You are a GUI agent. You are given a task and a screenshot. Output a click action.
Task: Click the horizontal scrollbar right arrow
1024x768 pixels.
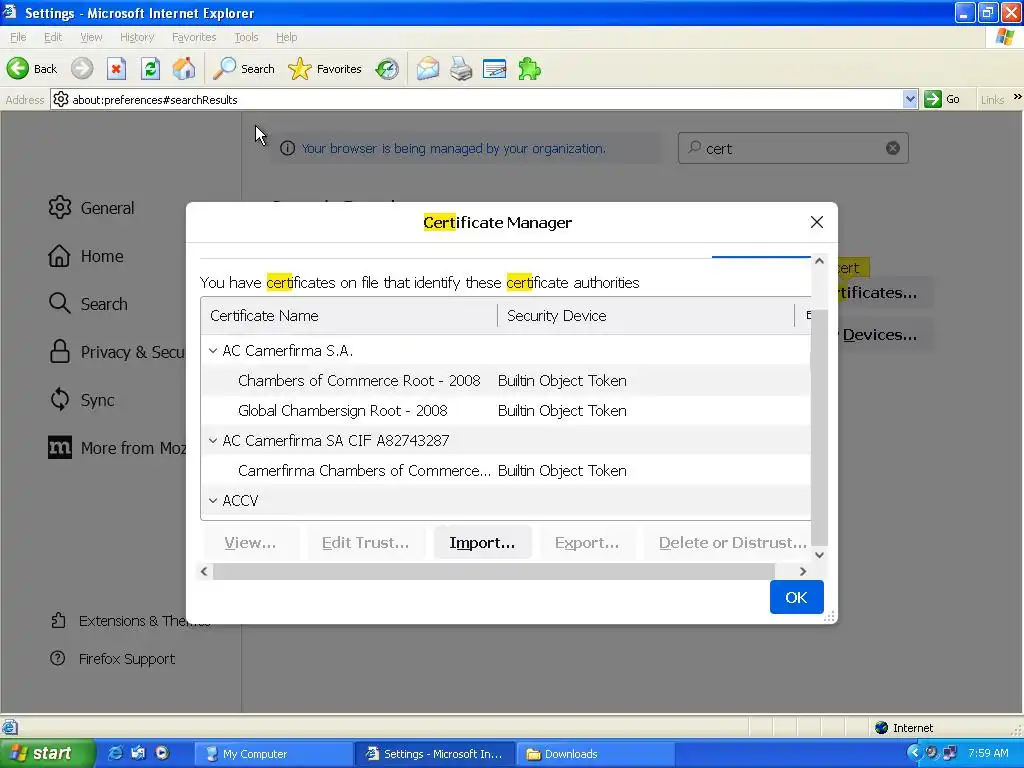click(803, 571)
